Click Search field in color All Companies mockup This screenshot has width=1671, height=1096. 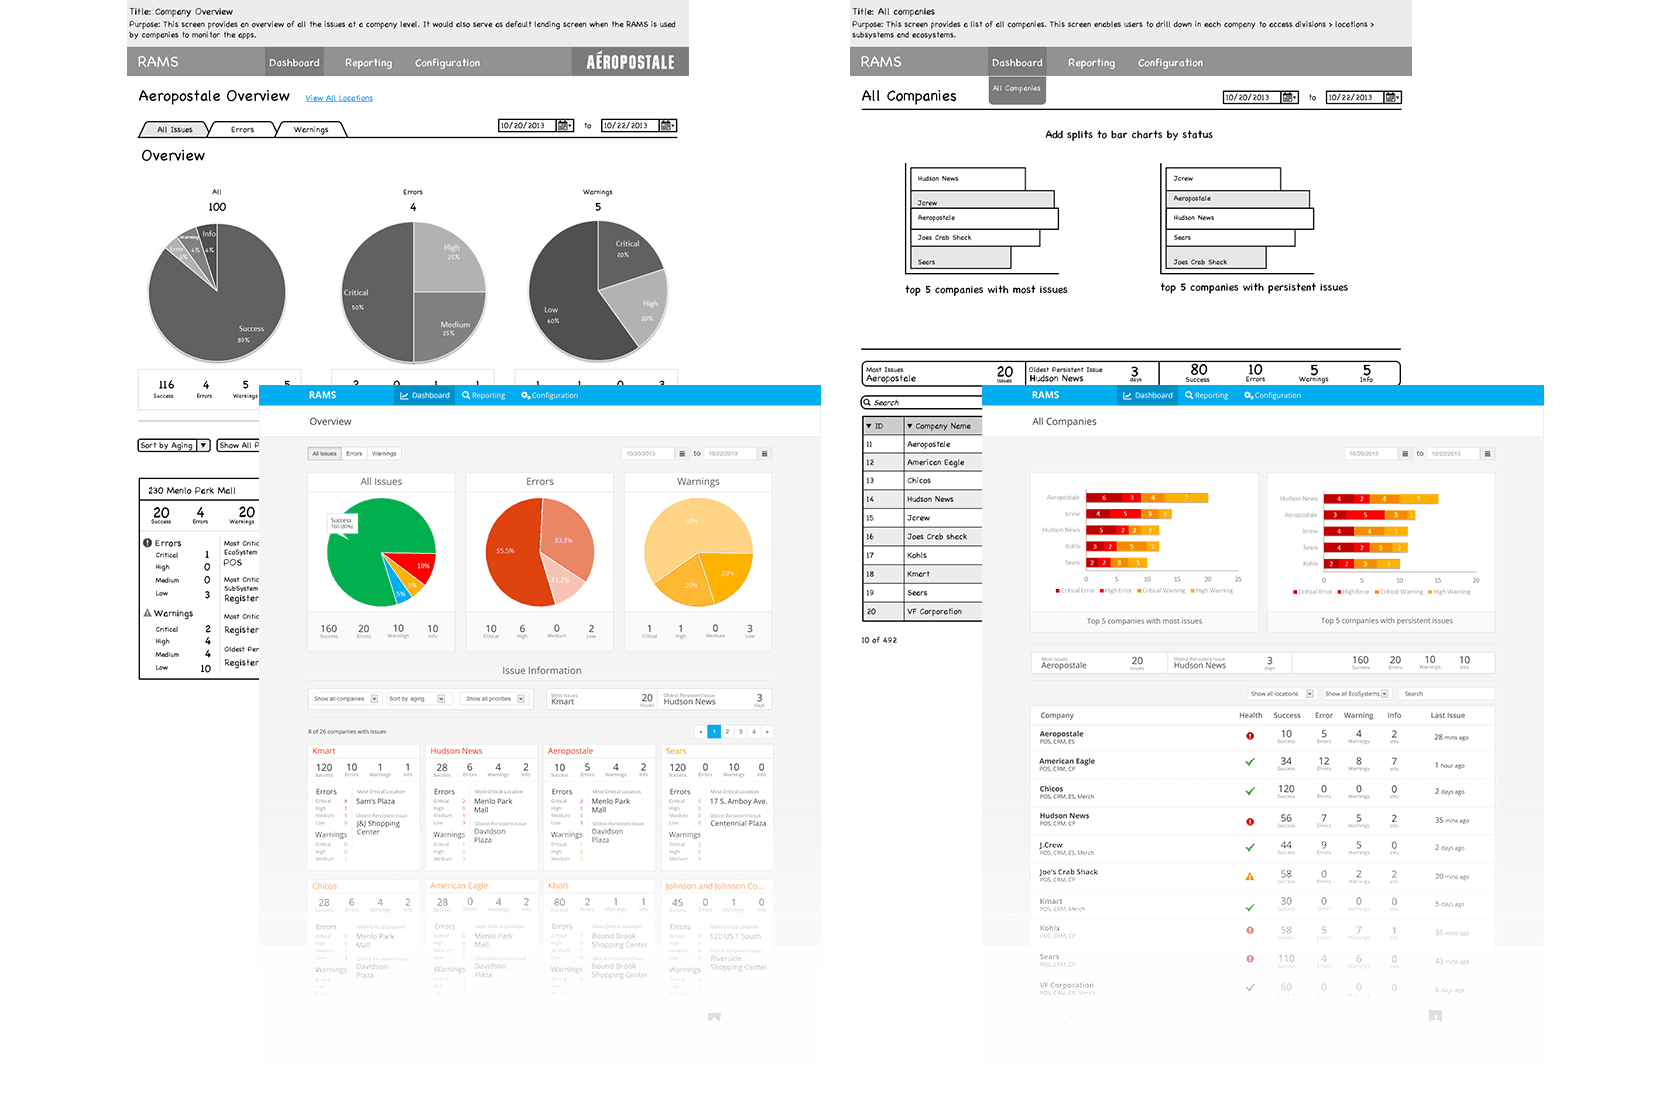pyautogui.click(x=1447, y=694)
